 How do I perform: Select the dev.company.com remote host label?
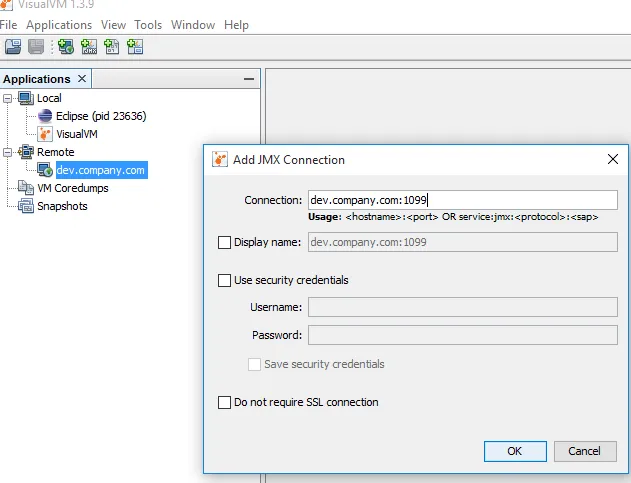[101, 170]
